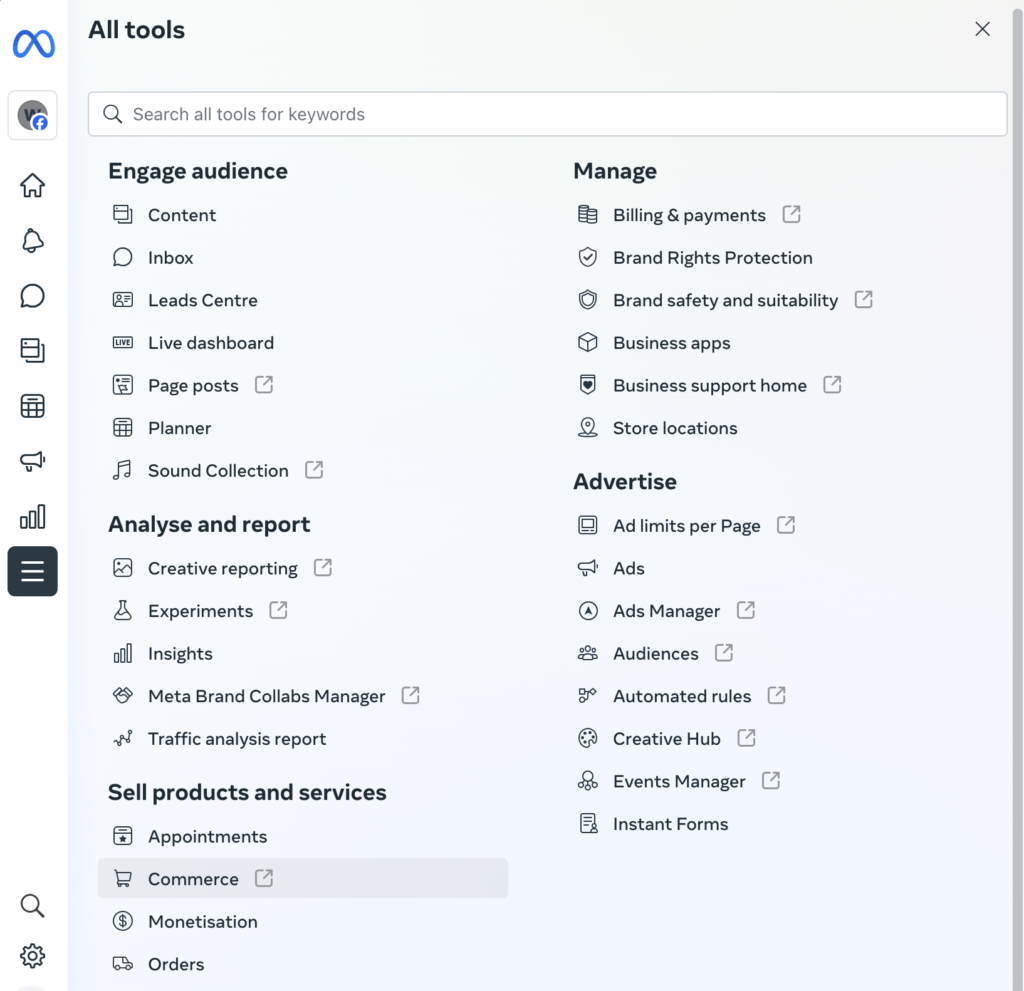This screenshot has height=991, width=1024.
Task: Select Ads Manager under Advertise
Action: pyautogui.click(x=666, y=611)
